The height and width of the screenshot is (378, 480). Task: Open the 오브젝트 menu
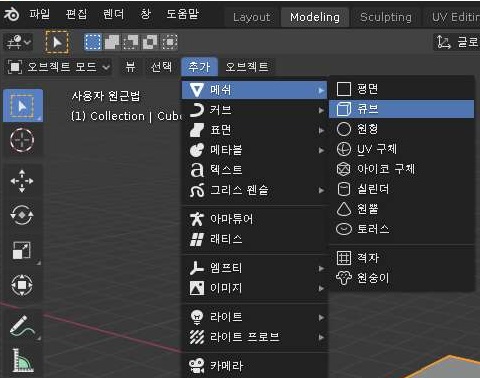click(x=247, y=67)
